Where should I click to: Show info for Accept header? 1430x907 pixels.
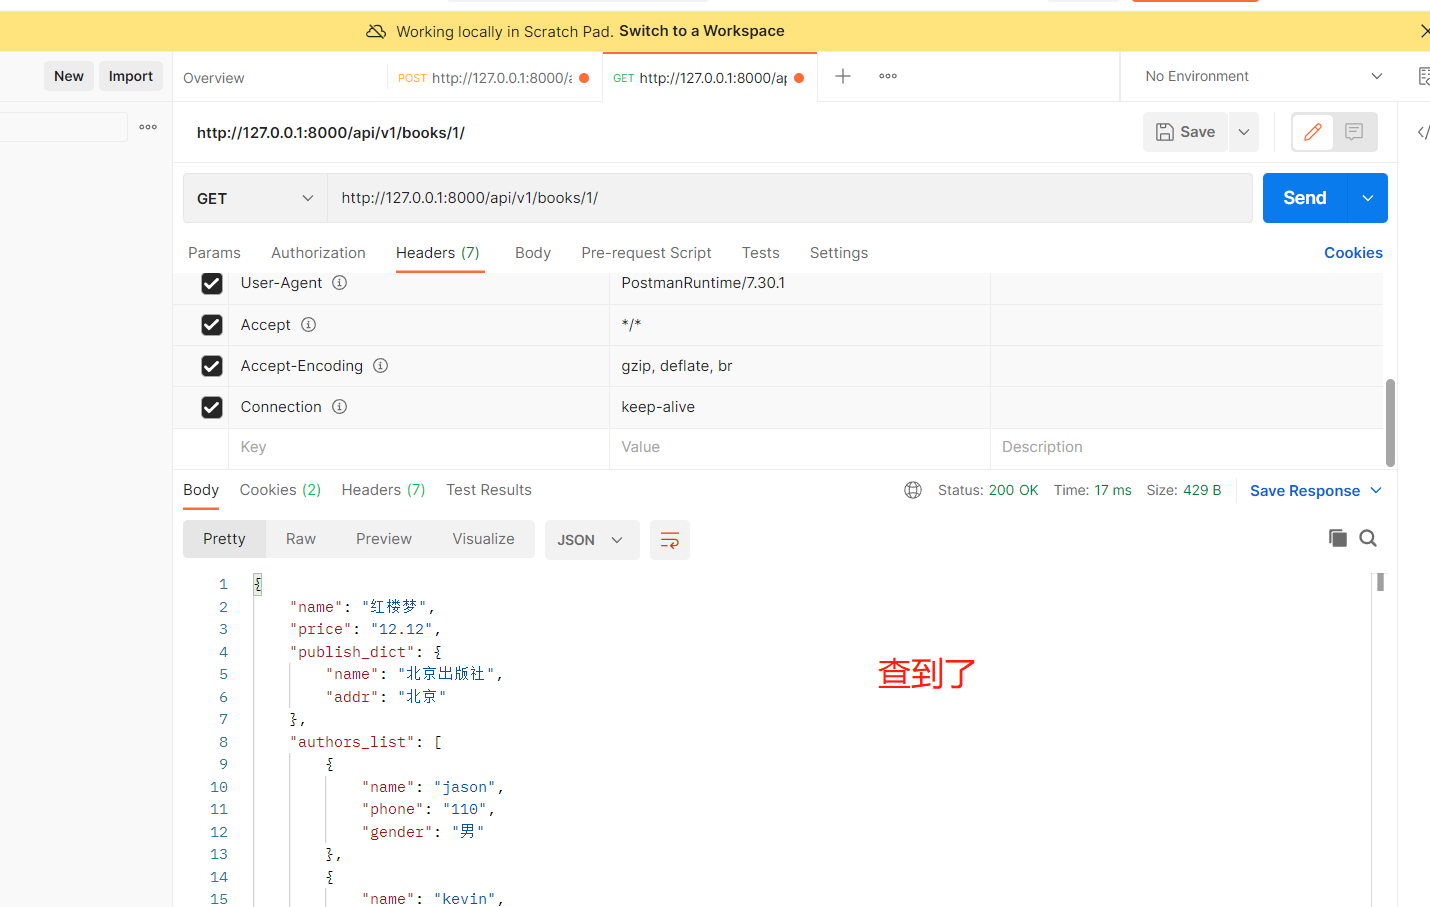(x=309, y=325)
